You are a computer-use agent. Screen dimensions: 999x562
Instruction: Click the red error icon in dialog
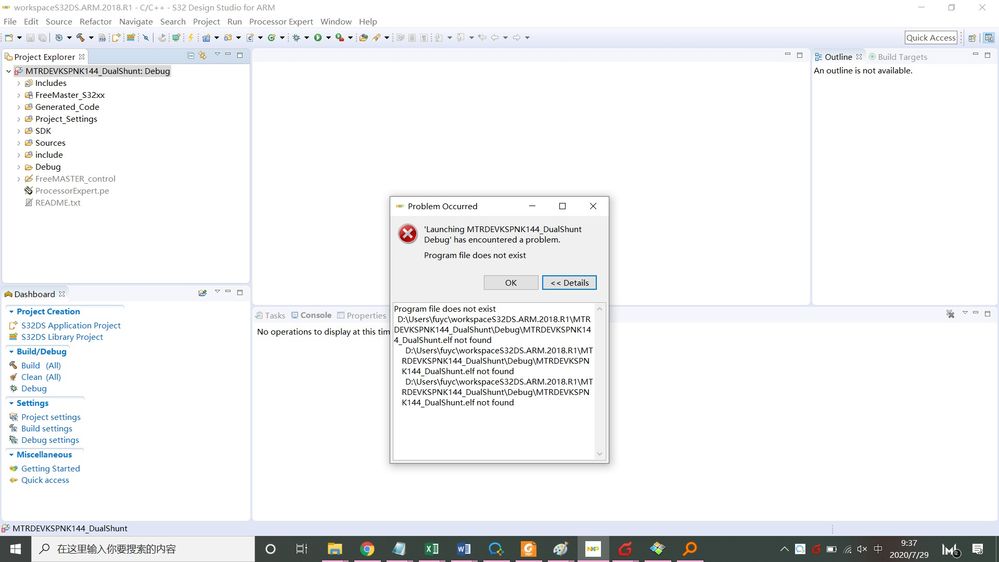(x=408, y=233)
